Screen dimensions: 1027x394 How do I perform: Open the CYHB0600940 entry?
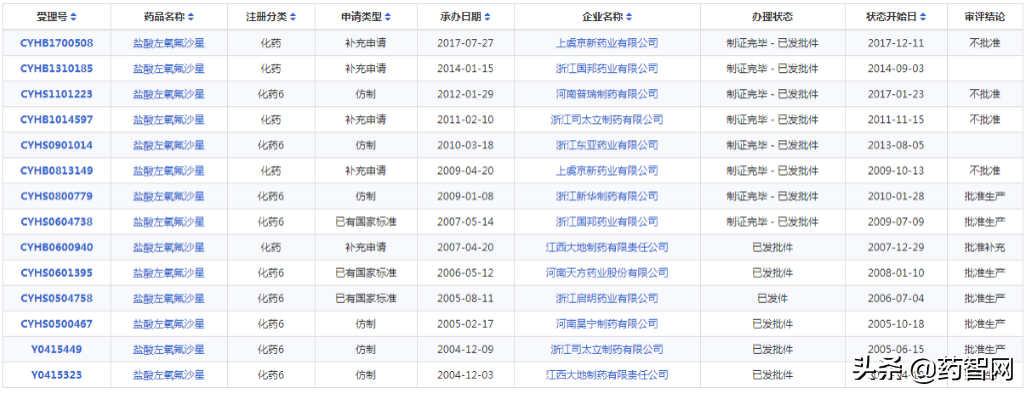[x=56, y=247]
